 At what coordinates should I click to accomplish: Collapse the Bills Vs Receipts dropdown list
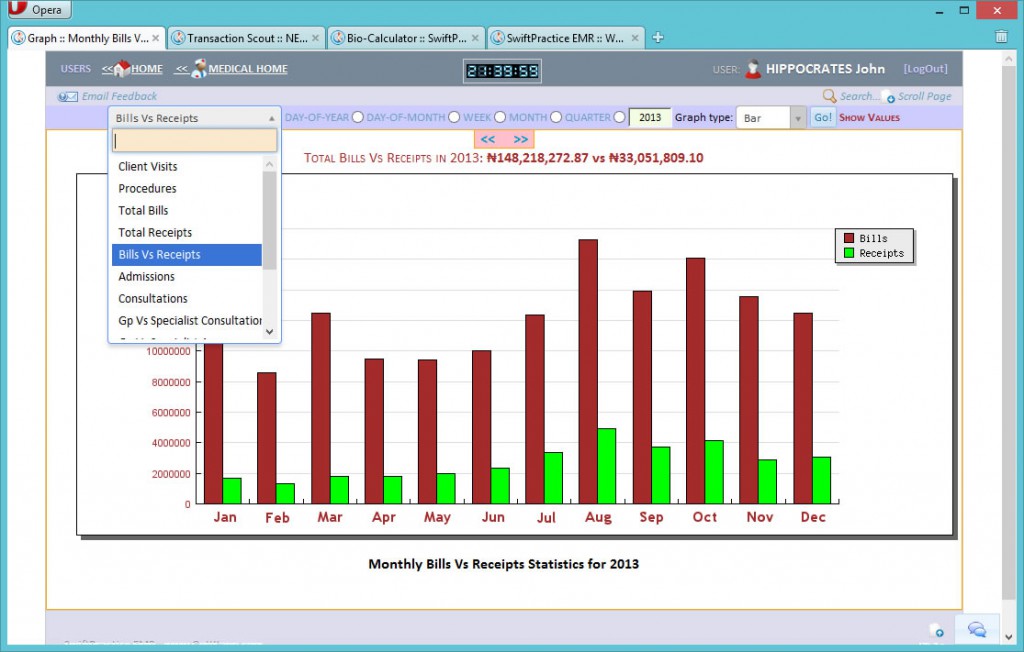coord(271,117)
